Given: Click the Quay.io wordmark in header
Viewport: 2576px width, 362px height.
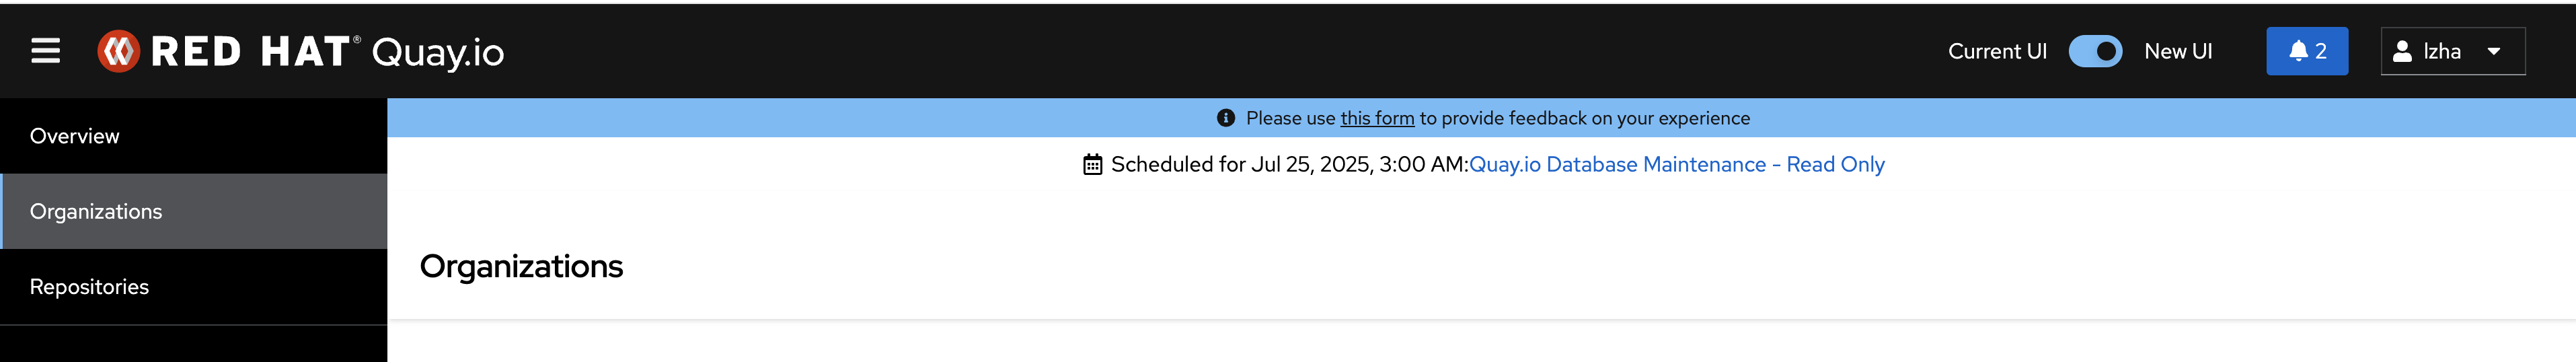Looking at the screenshot, I should pyautogui.click(x=438, y=52).
